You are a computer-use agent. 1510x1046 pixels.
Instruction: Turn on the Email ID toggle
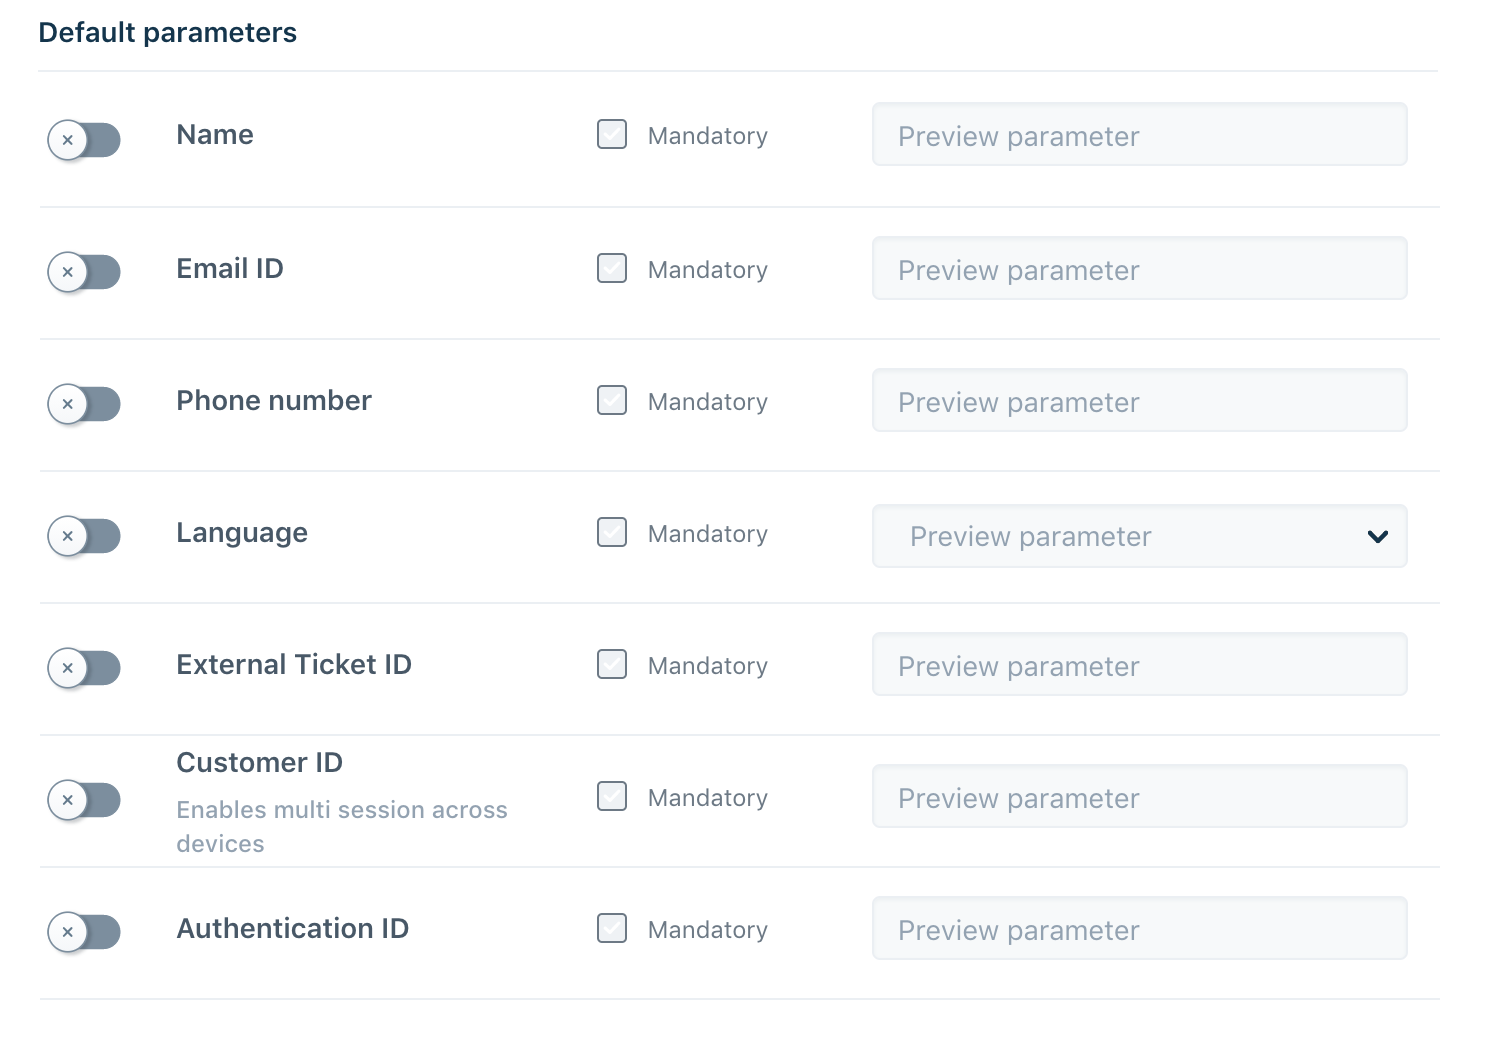84,272
